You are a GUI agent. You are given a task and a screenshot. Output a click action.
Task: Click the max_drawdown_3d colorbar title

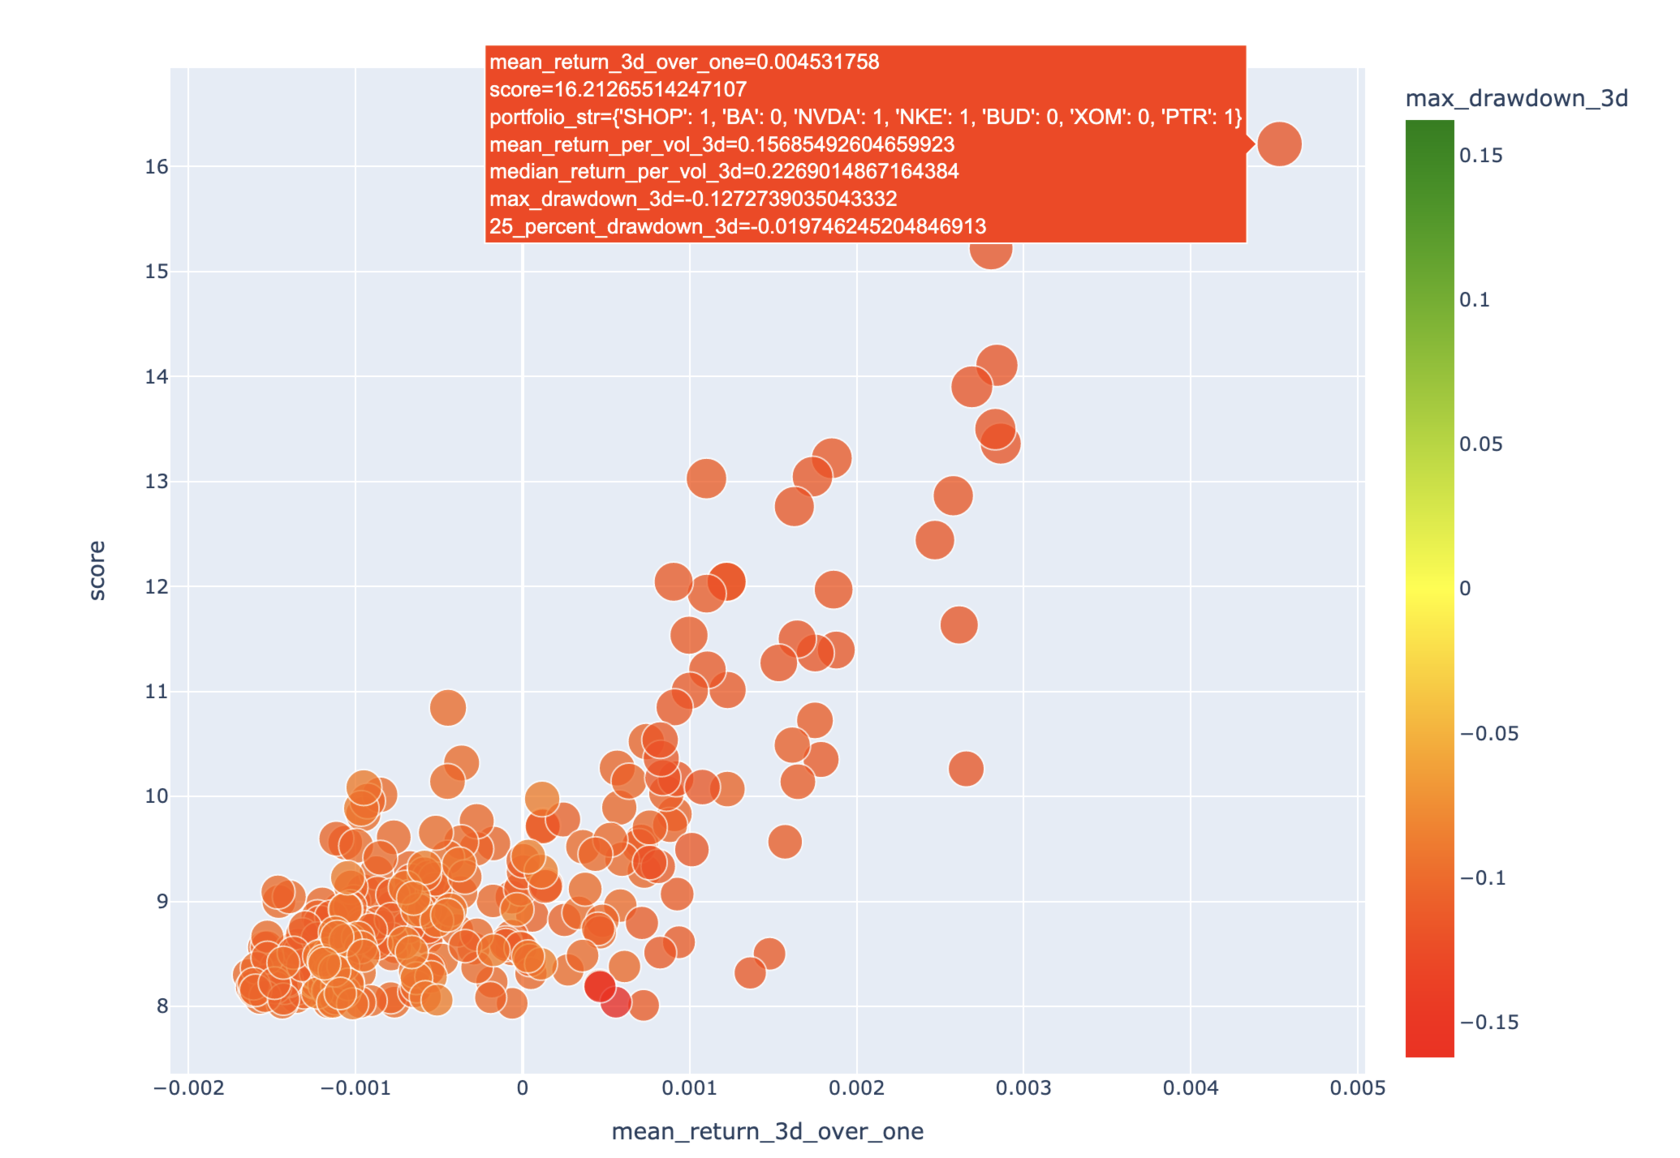(x=1518, y=97)
